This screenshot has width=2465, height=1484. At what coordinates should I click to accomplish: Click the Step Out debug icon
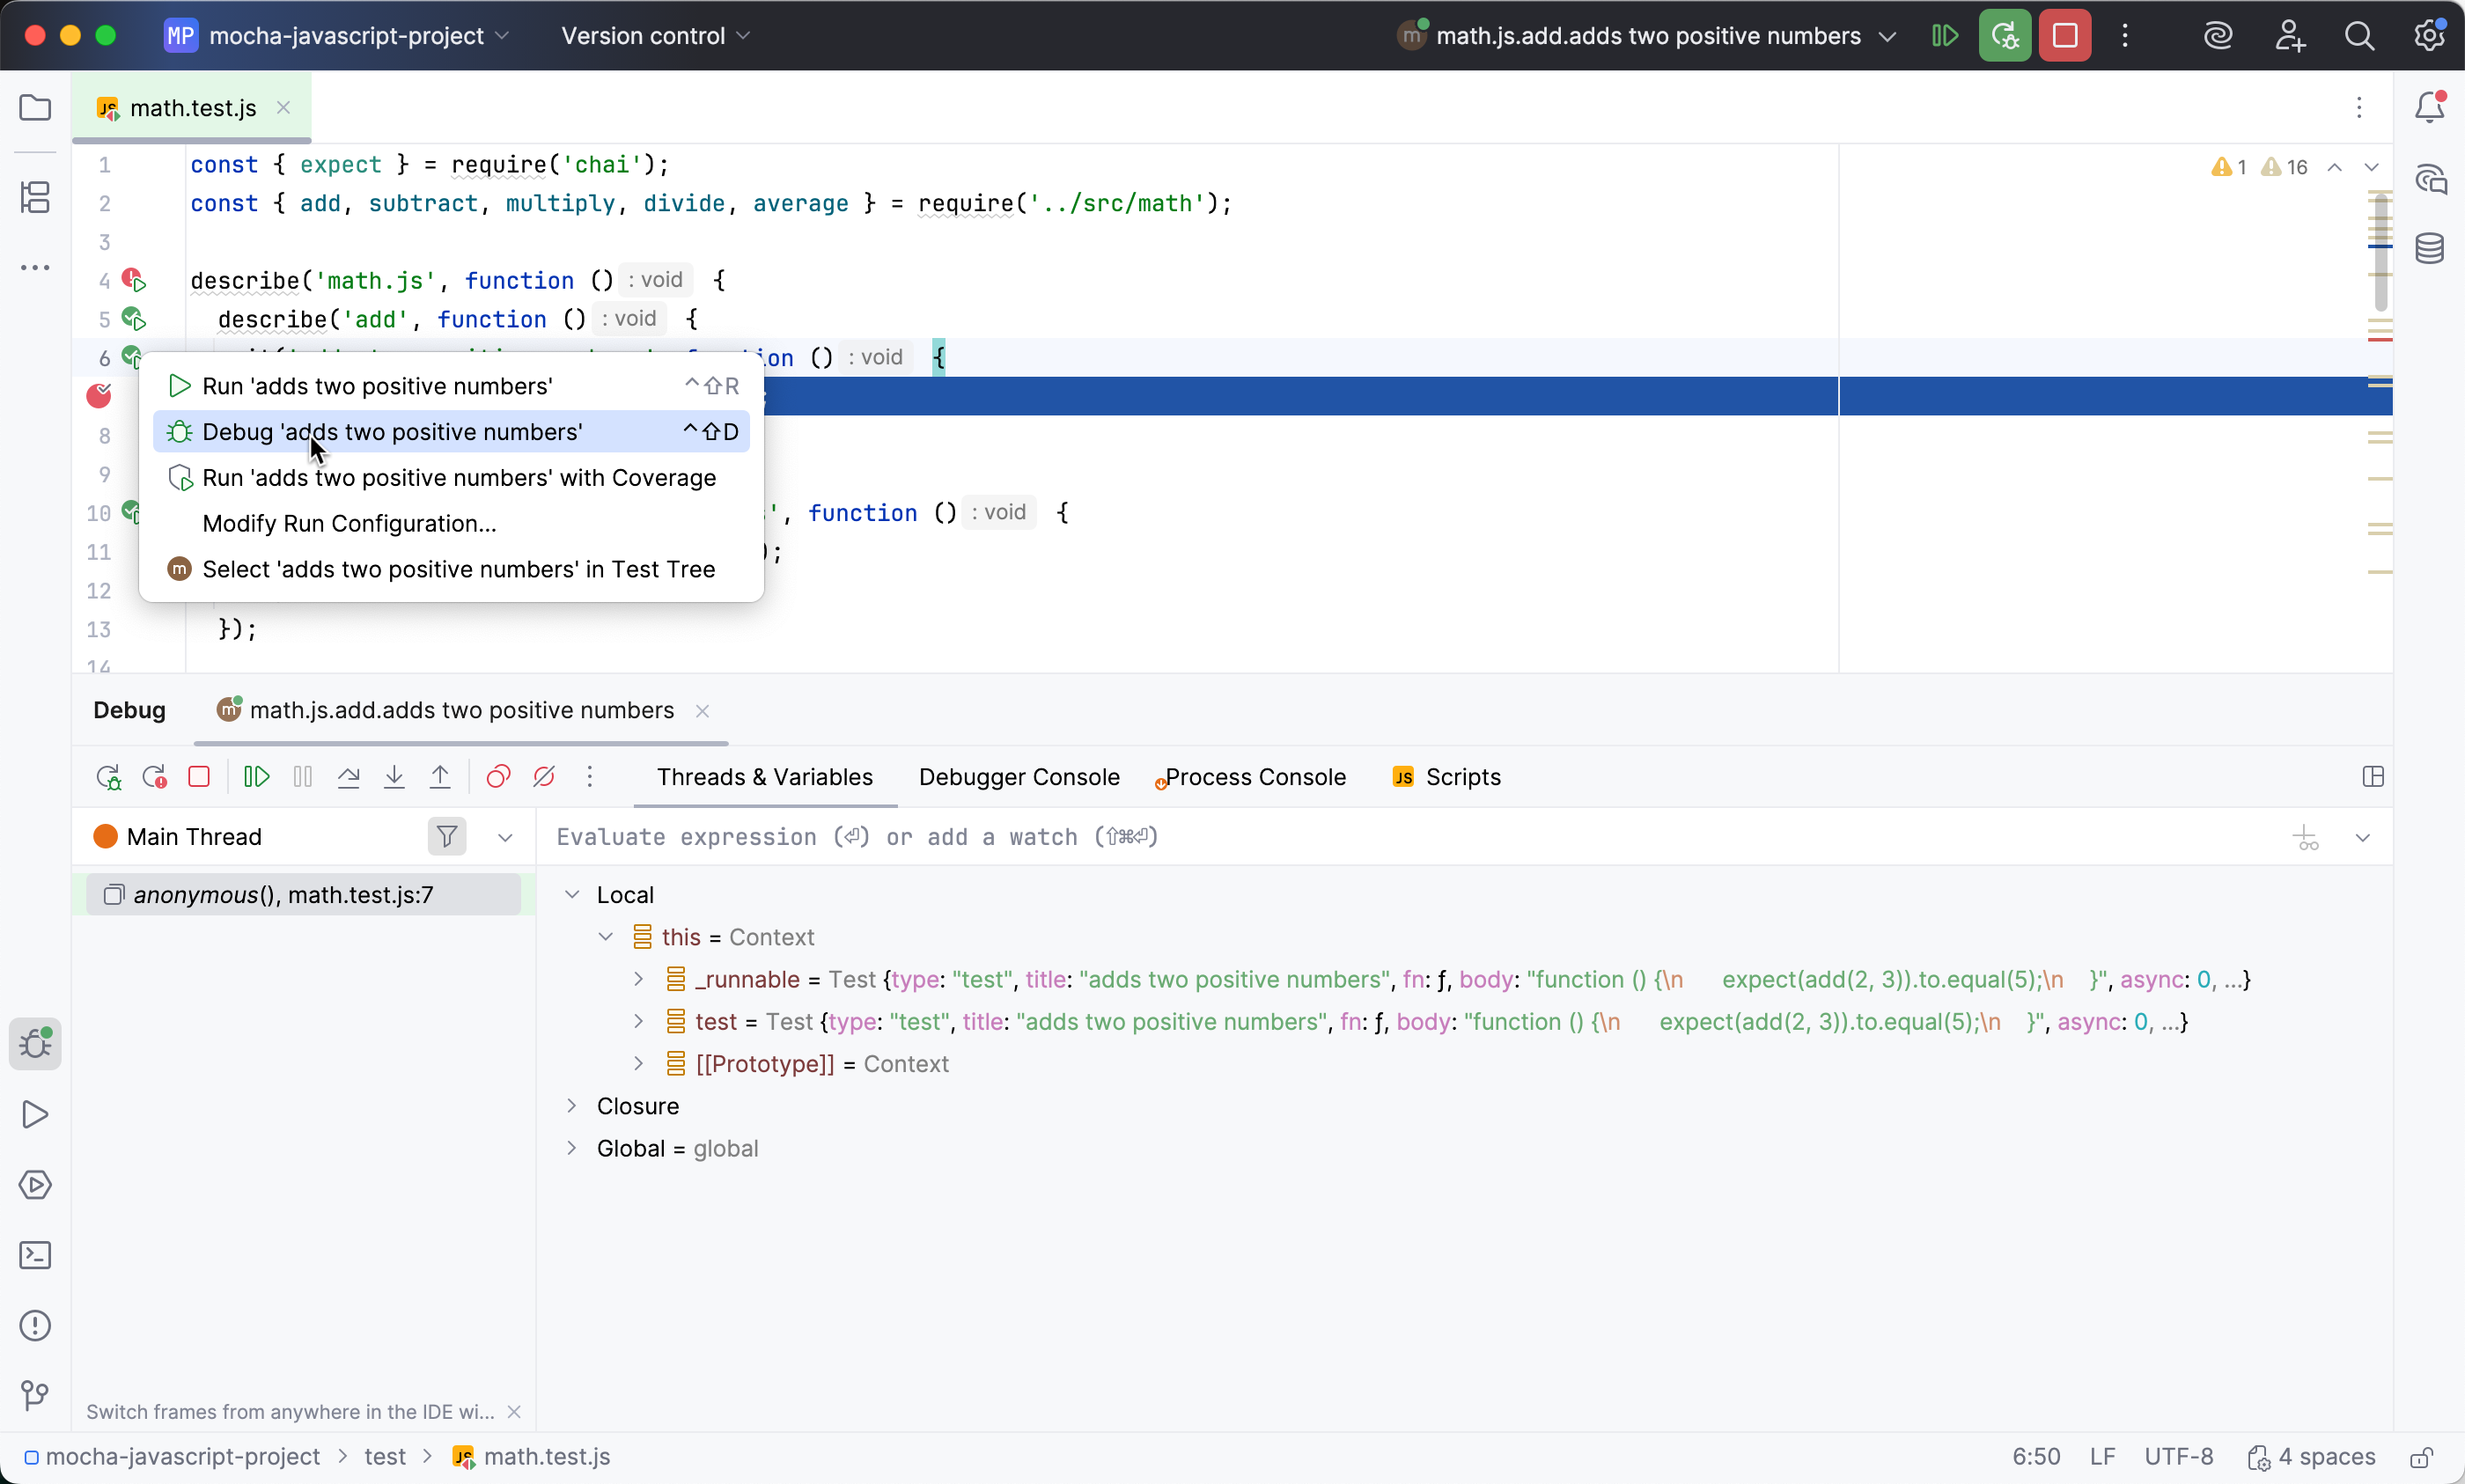click(440, 777)
